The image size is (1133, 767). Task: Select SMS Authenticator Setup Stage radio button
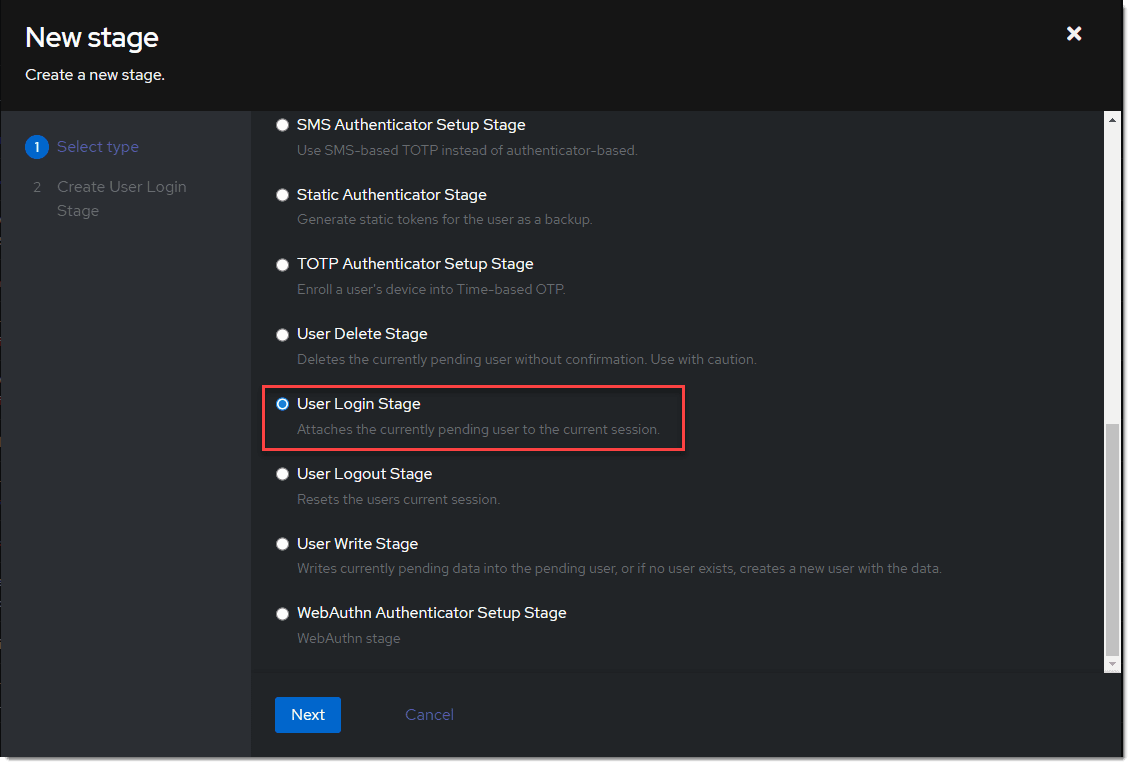pyautogui.click(x=282, y=125)
